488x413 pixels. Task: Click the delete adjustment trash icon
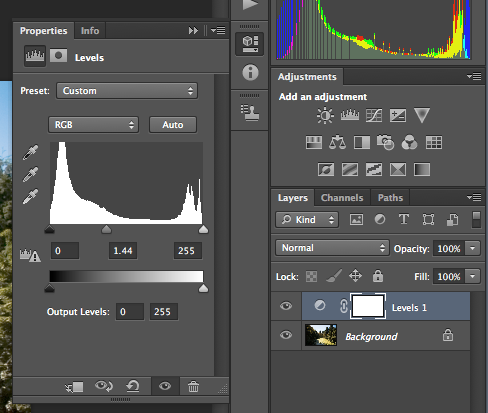[193, 386]
